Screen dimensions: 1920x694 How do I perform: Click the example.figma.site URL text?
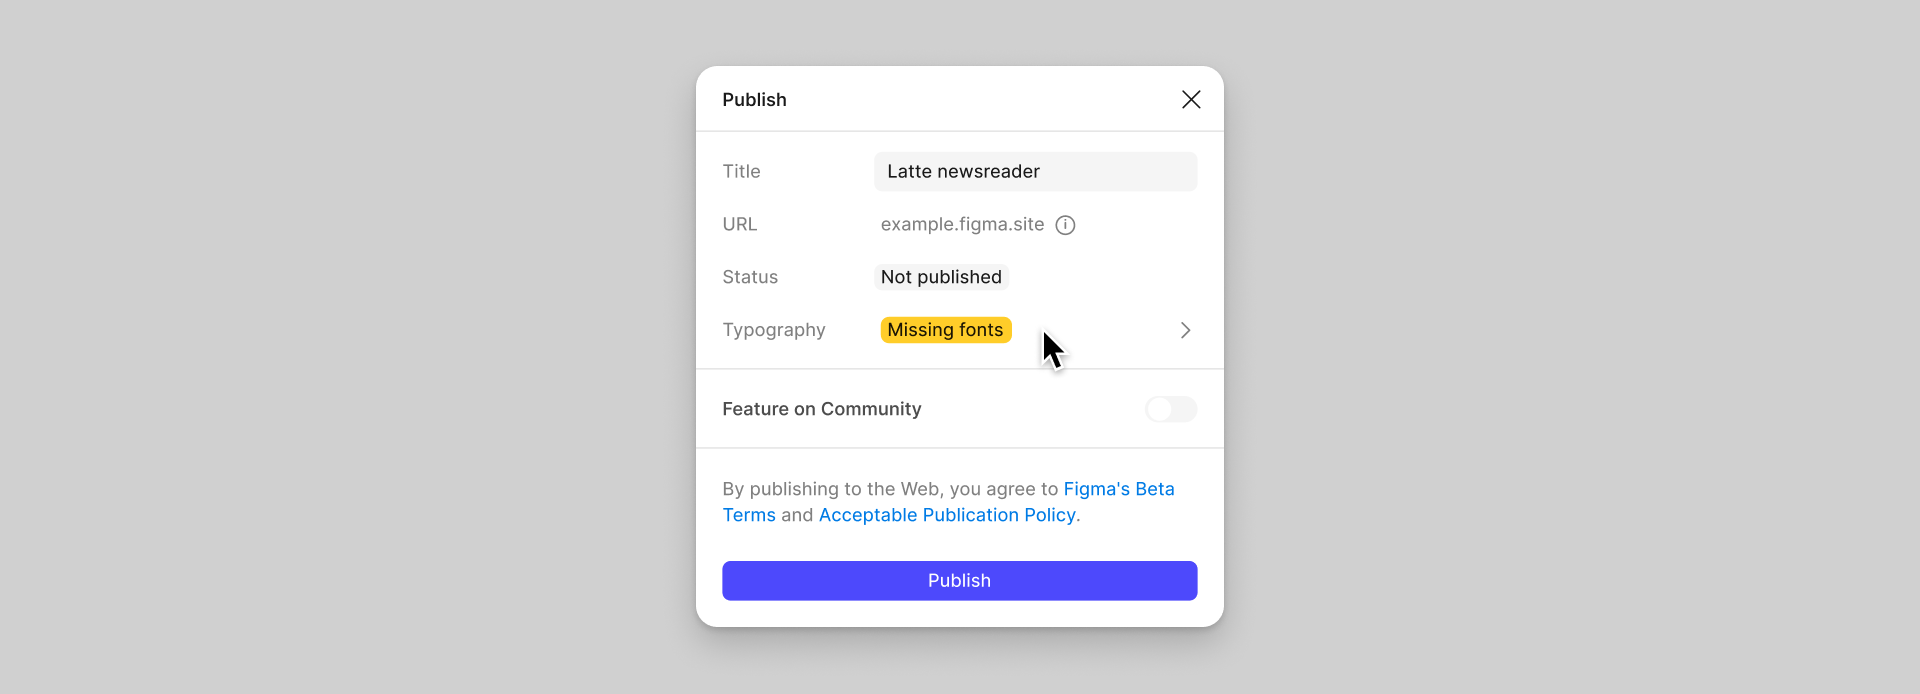click(962, 225)
